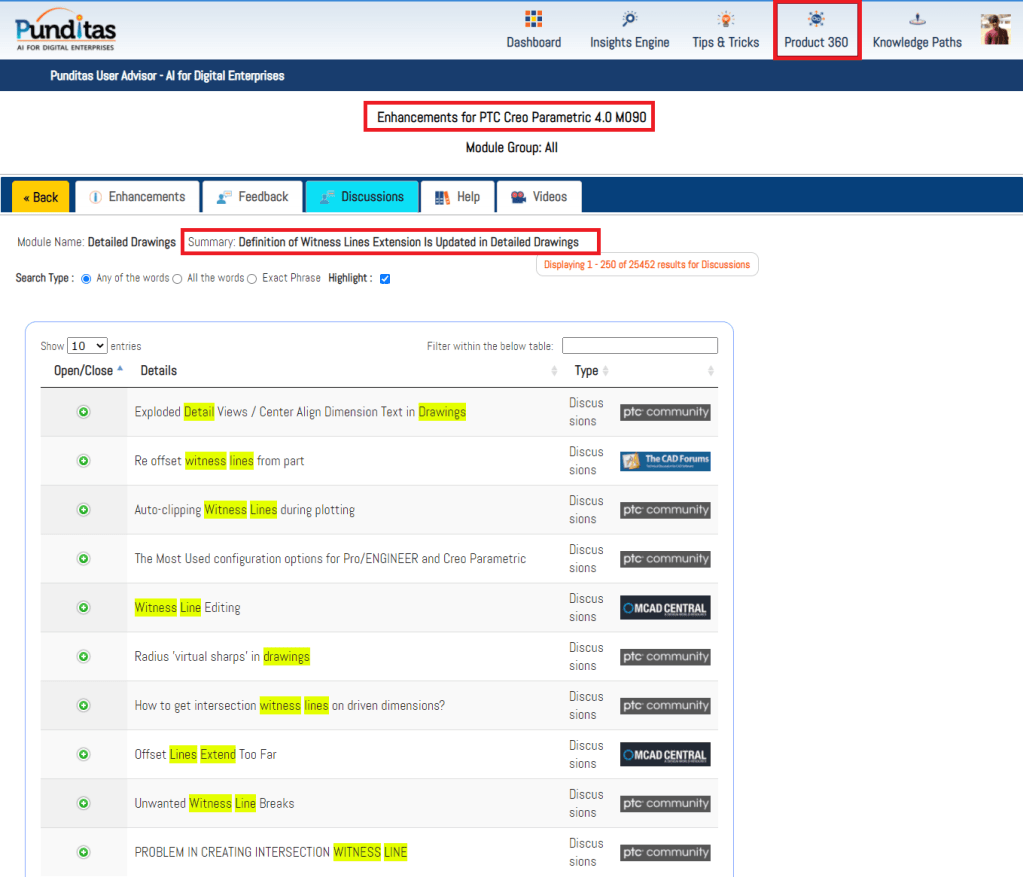Open the Product 360 icon
Image resolution: width=1023 pixels, height=877 pixels.
pyautogui.click(x=816, y=19)
